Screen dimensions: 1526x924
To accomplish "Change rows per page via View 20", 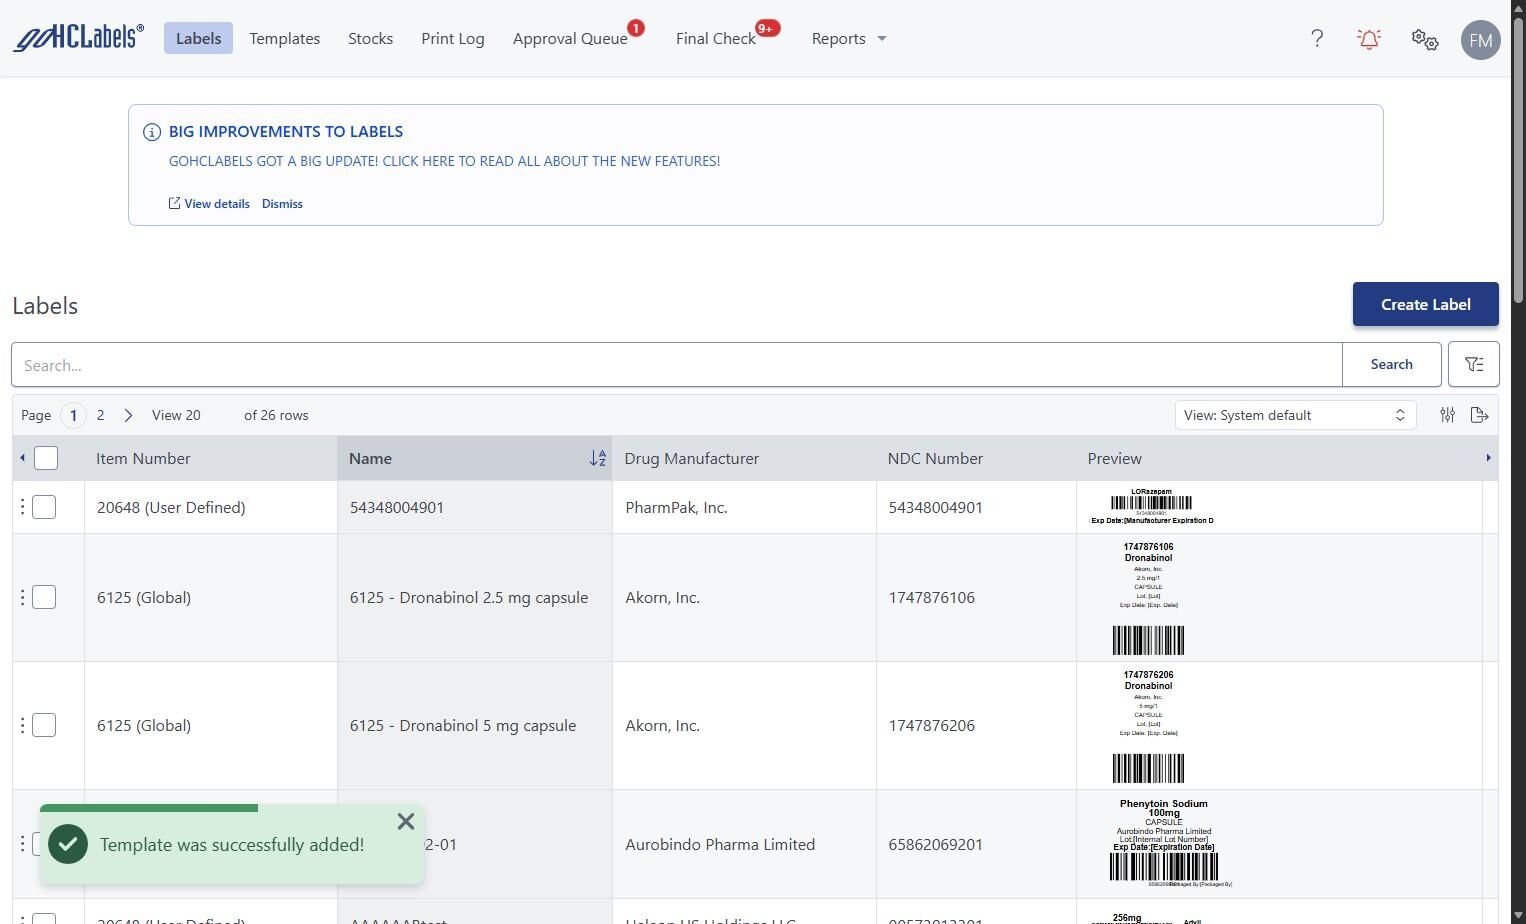I will coord(176,415).
